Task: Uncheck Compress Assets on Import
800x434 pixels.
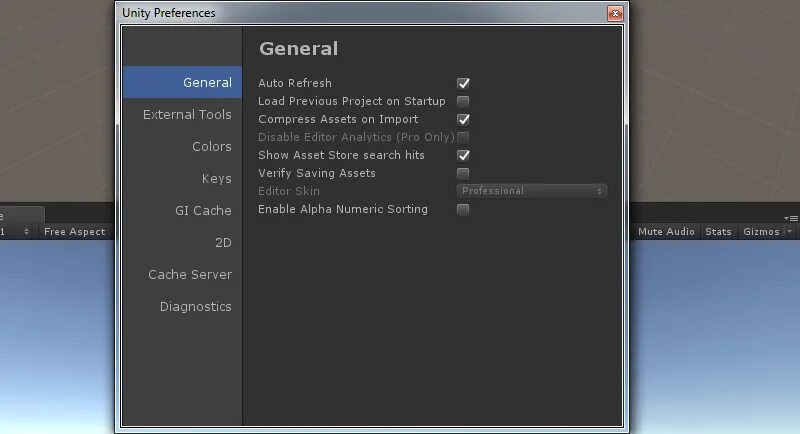Action: [463, 119]
